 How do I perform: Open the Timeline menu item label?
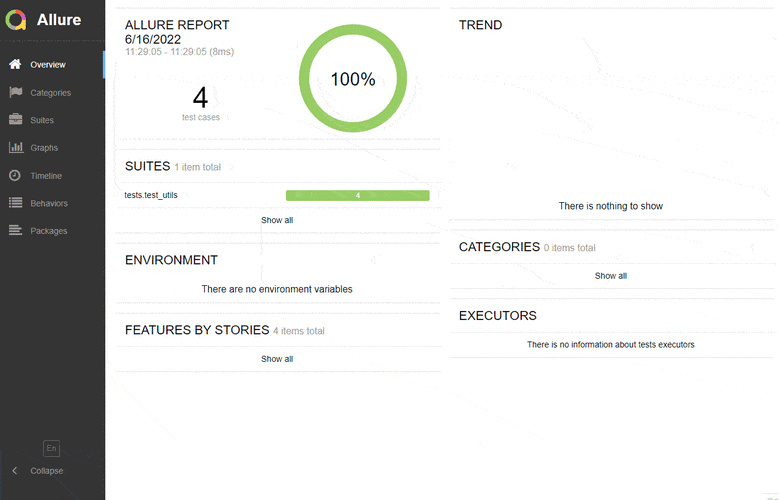click(x=46, y=176)
